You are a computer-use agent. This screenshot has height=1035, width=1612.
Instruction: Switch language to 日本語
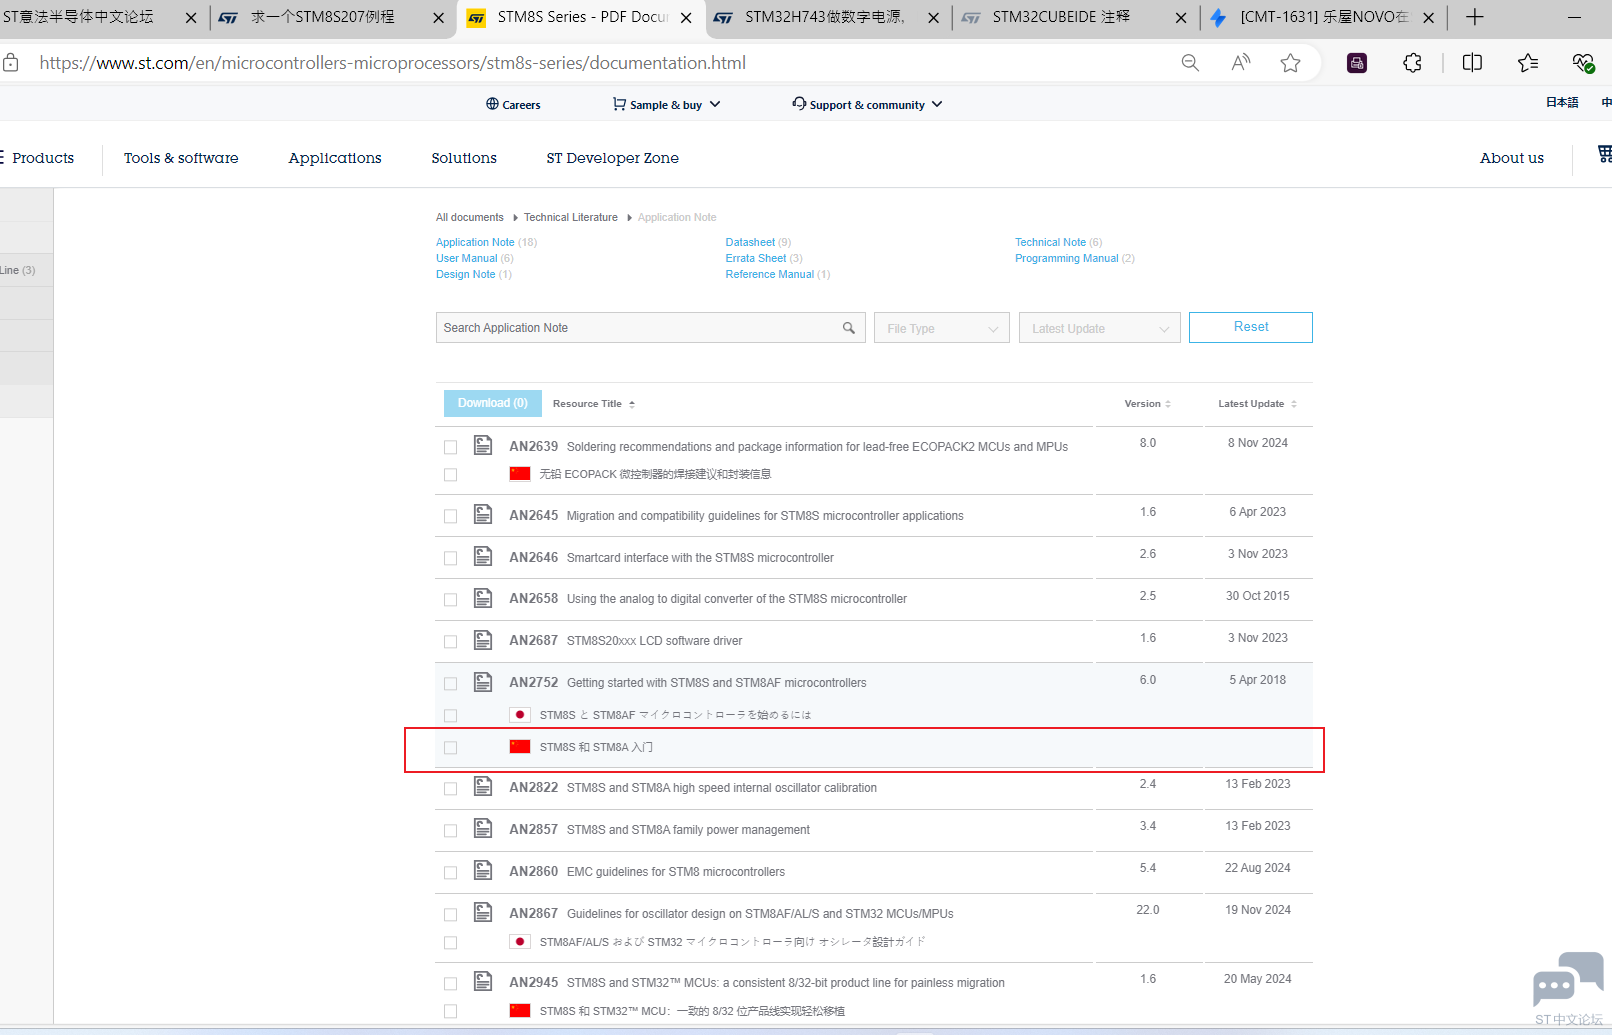tap(1562, 102)
